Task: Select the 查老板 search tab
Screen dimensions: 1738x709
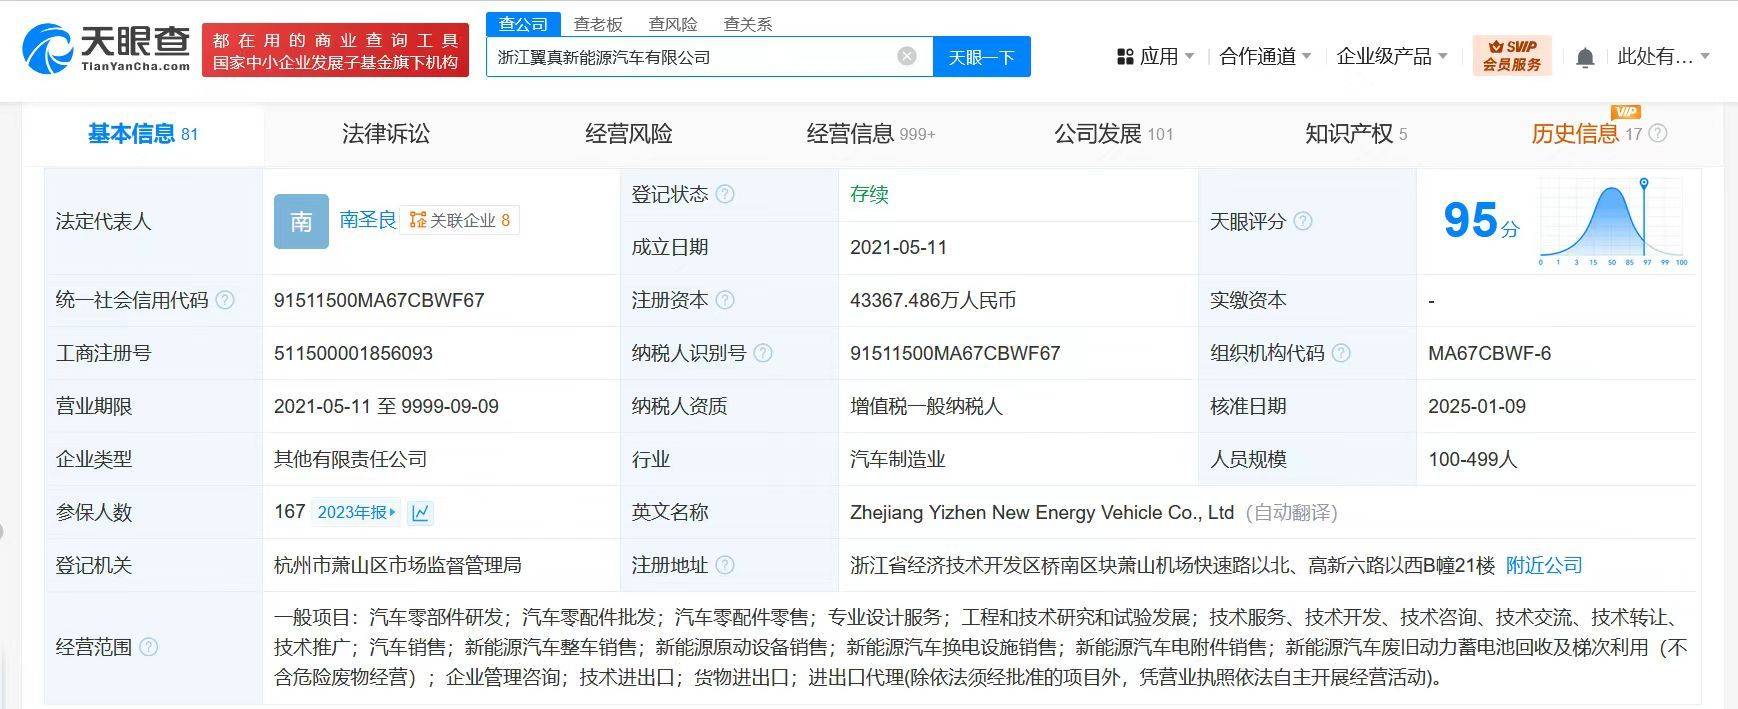Action: coord(598,24)
